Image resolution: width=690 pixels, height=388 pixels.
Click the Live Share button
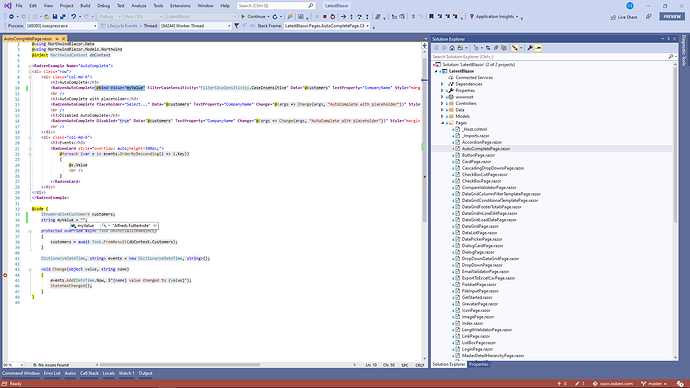point(624,17)
